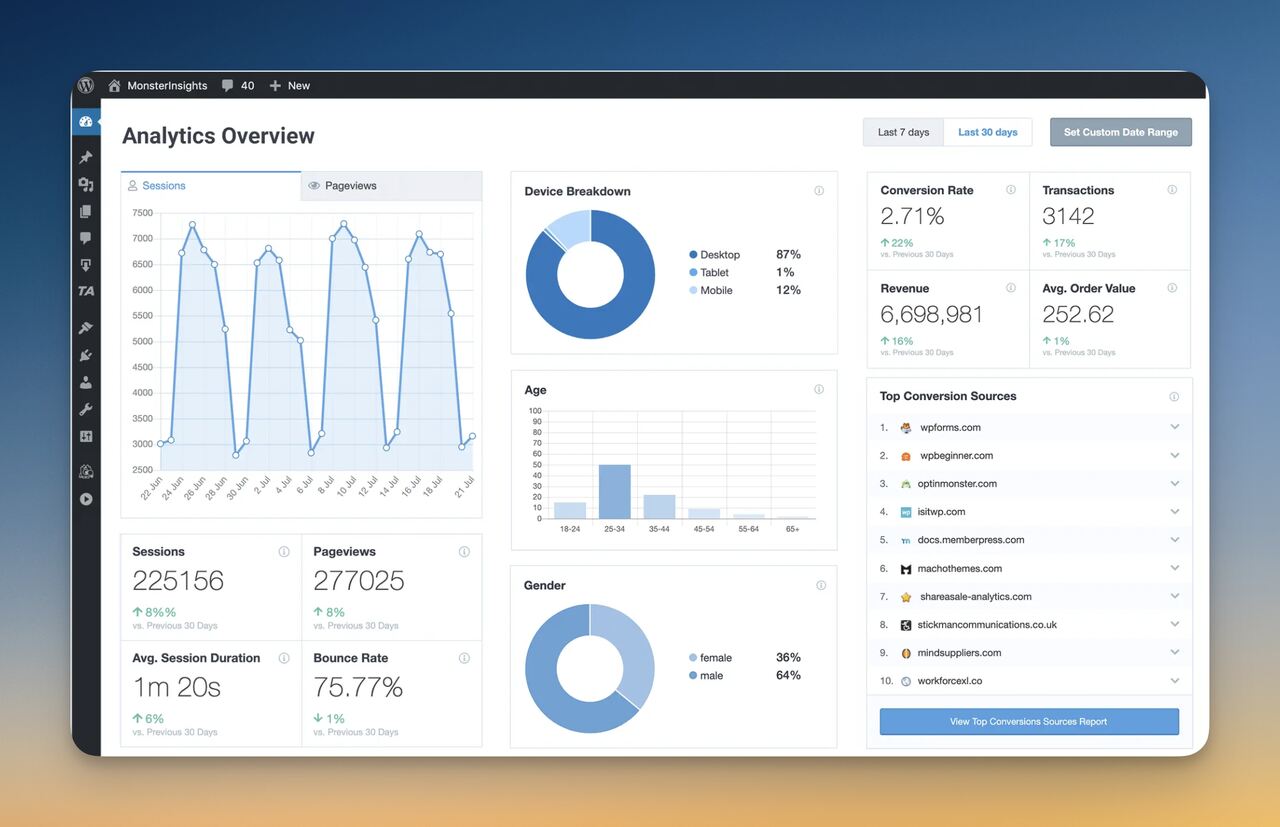Open the Plugins sidebar icon

86,355
